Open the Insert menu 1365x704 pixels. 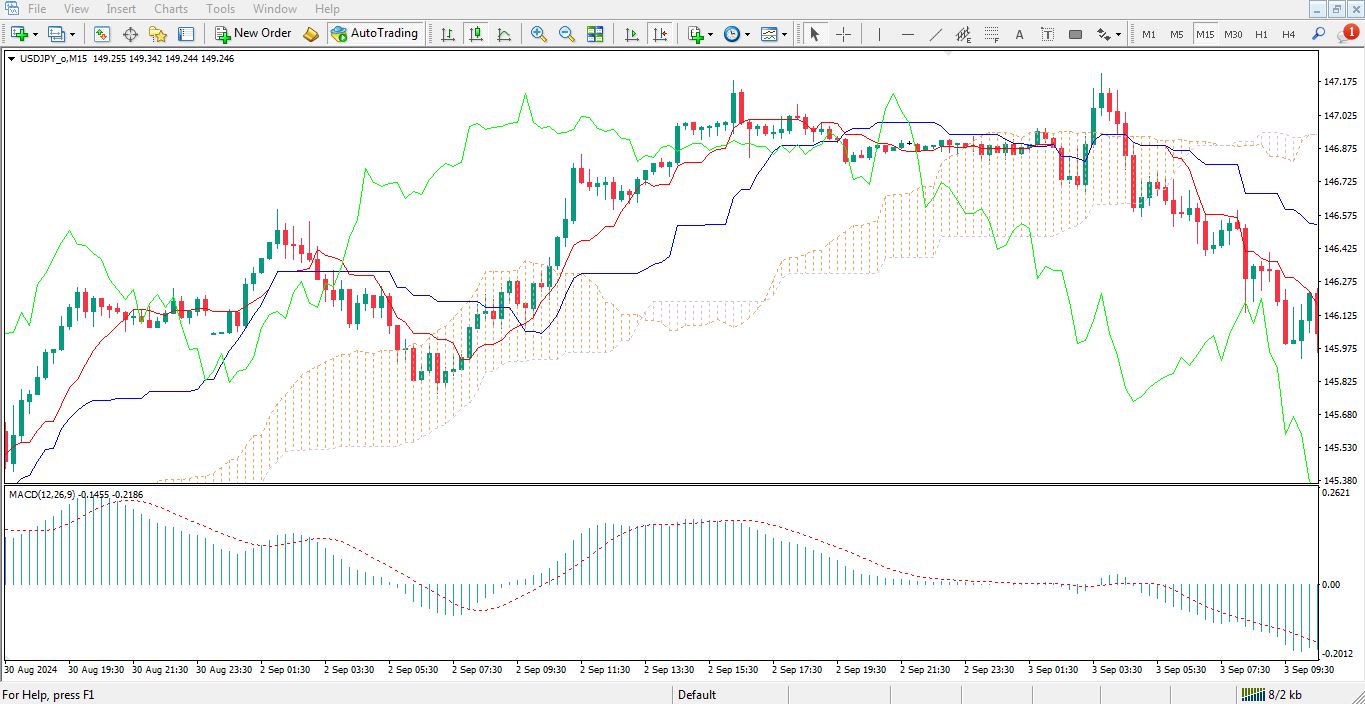pos(121,9)
